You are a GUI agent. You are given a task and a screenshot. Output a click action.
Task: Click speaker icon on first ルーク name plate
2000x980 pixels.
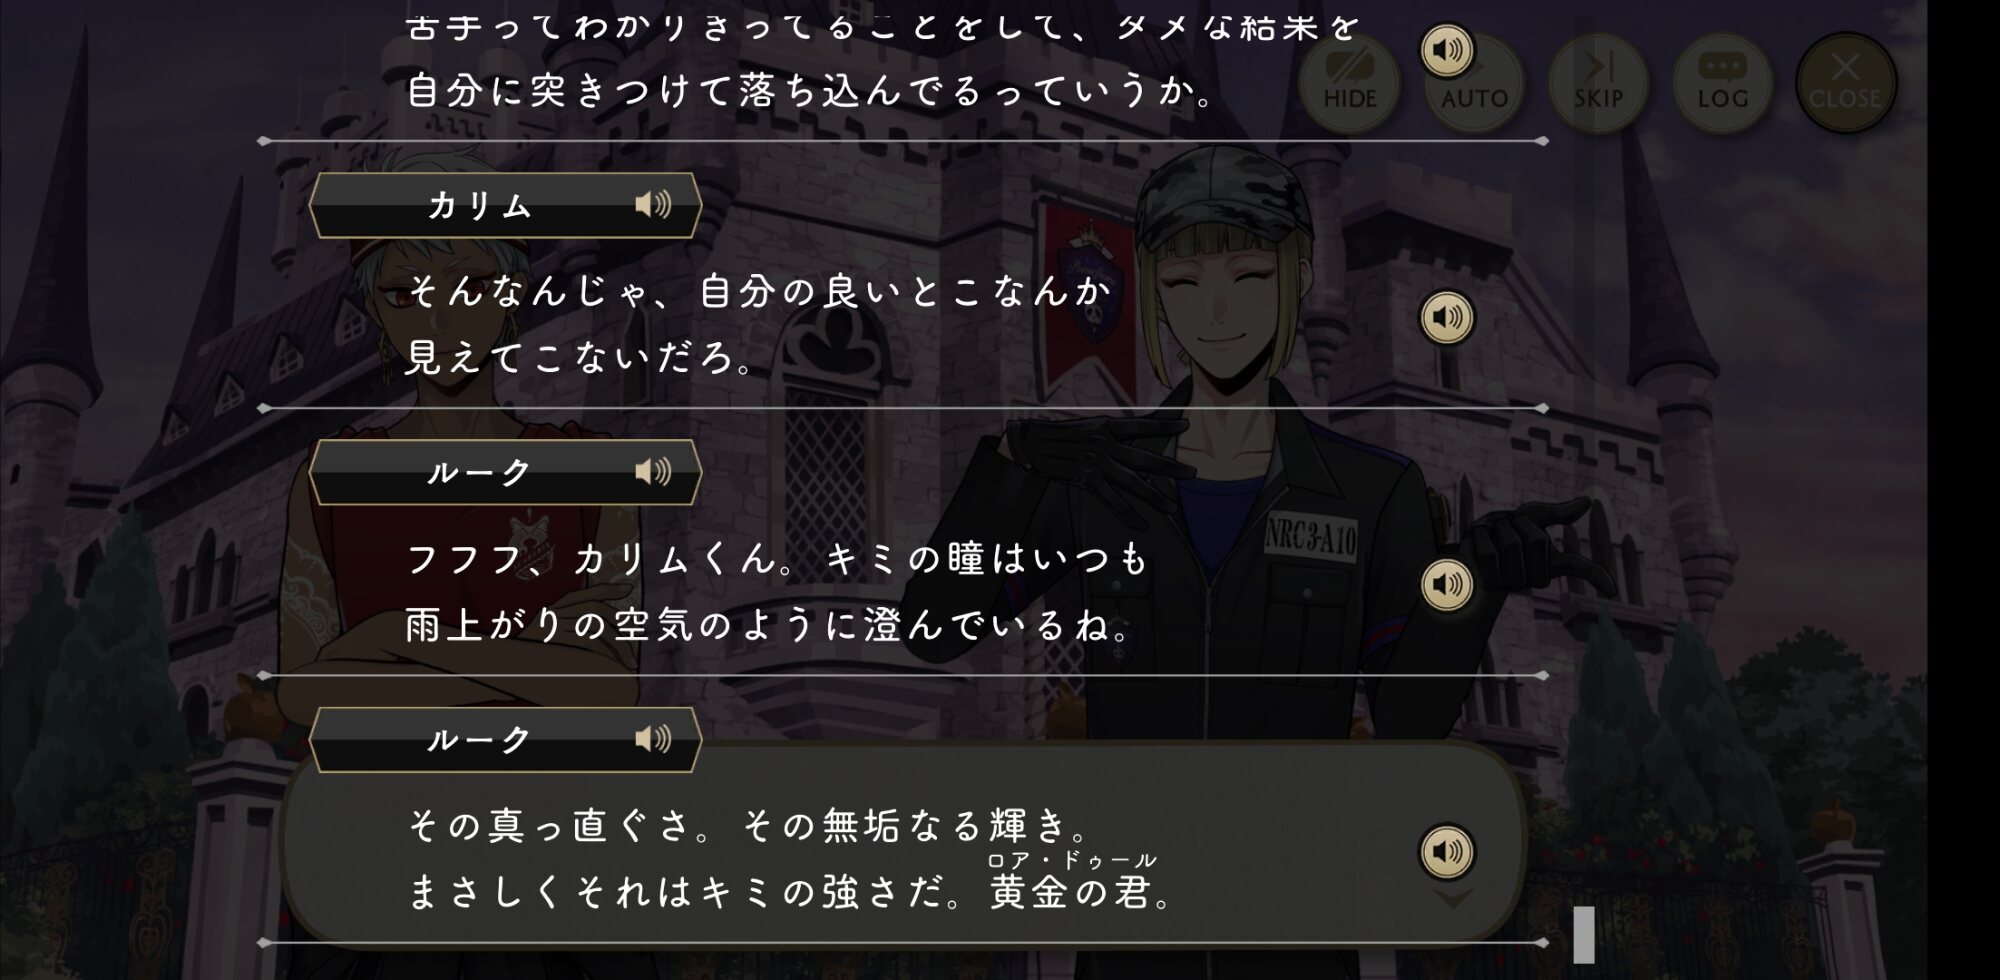(653, 472)
